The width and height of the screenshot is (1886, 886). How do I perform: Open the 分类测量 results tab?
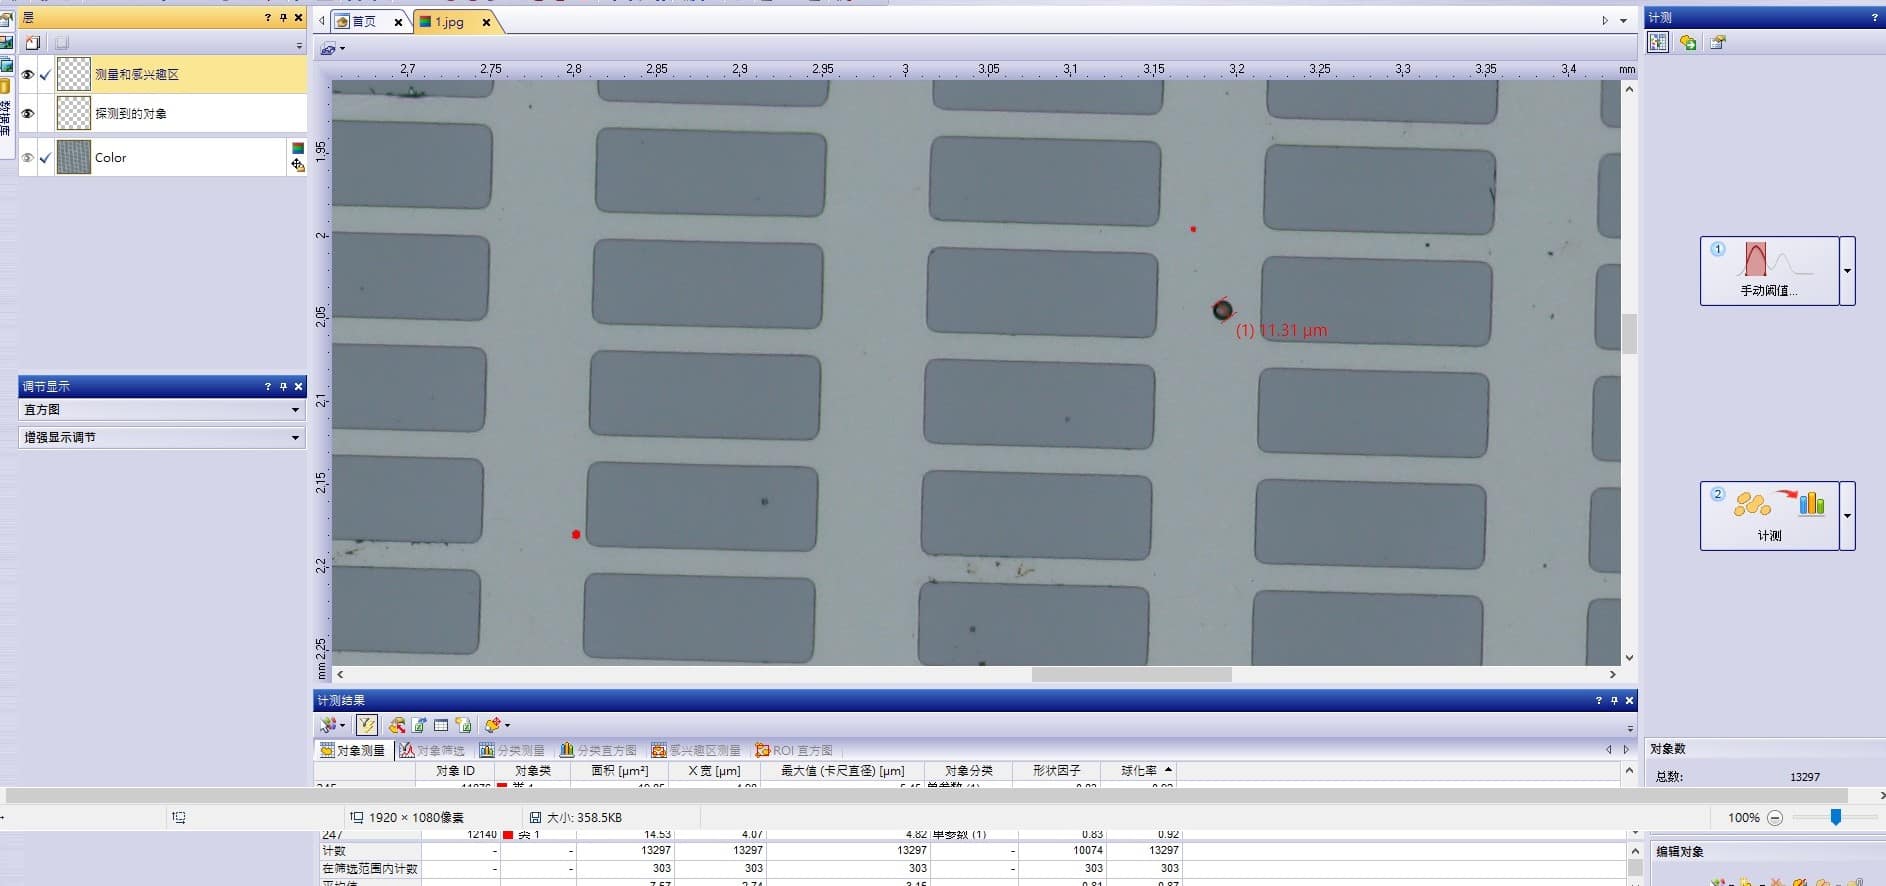coord(512,750)
